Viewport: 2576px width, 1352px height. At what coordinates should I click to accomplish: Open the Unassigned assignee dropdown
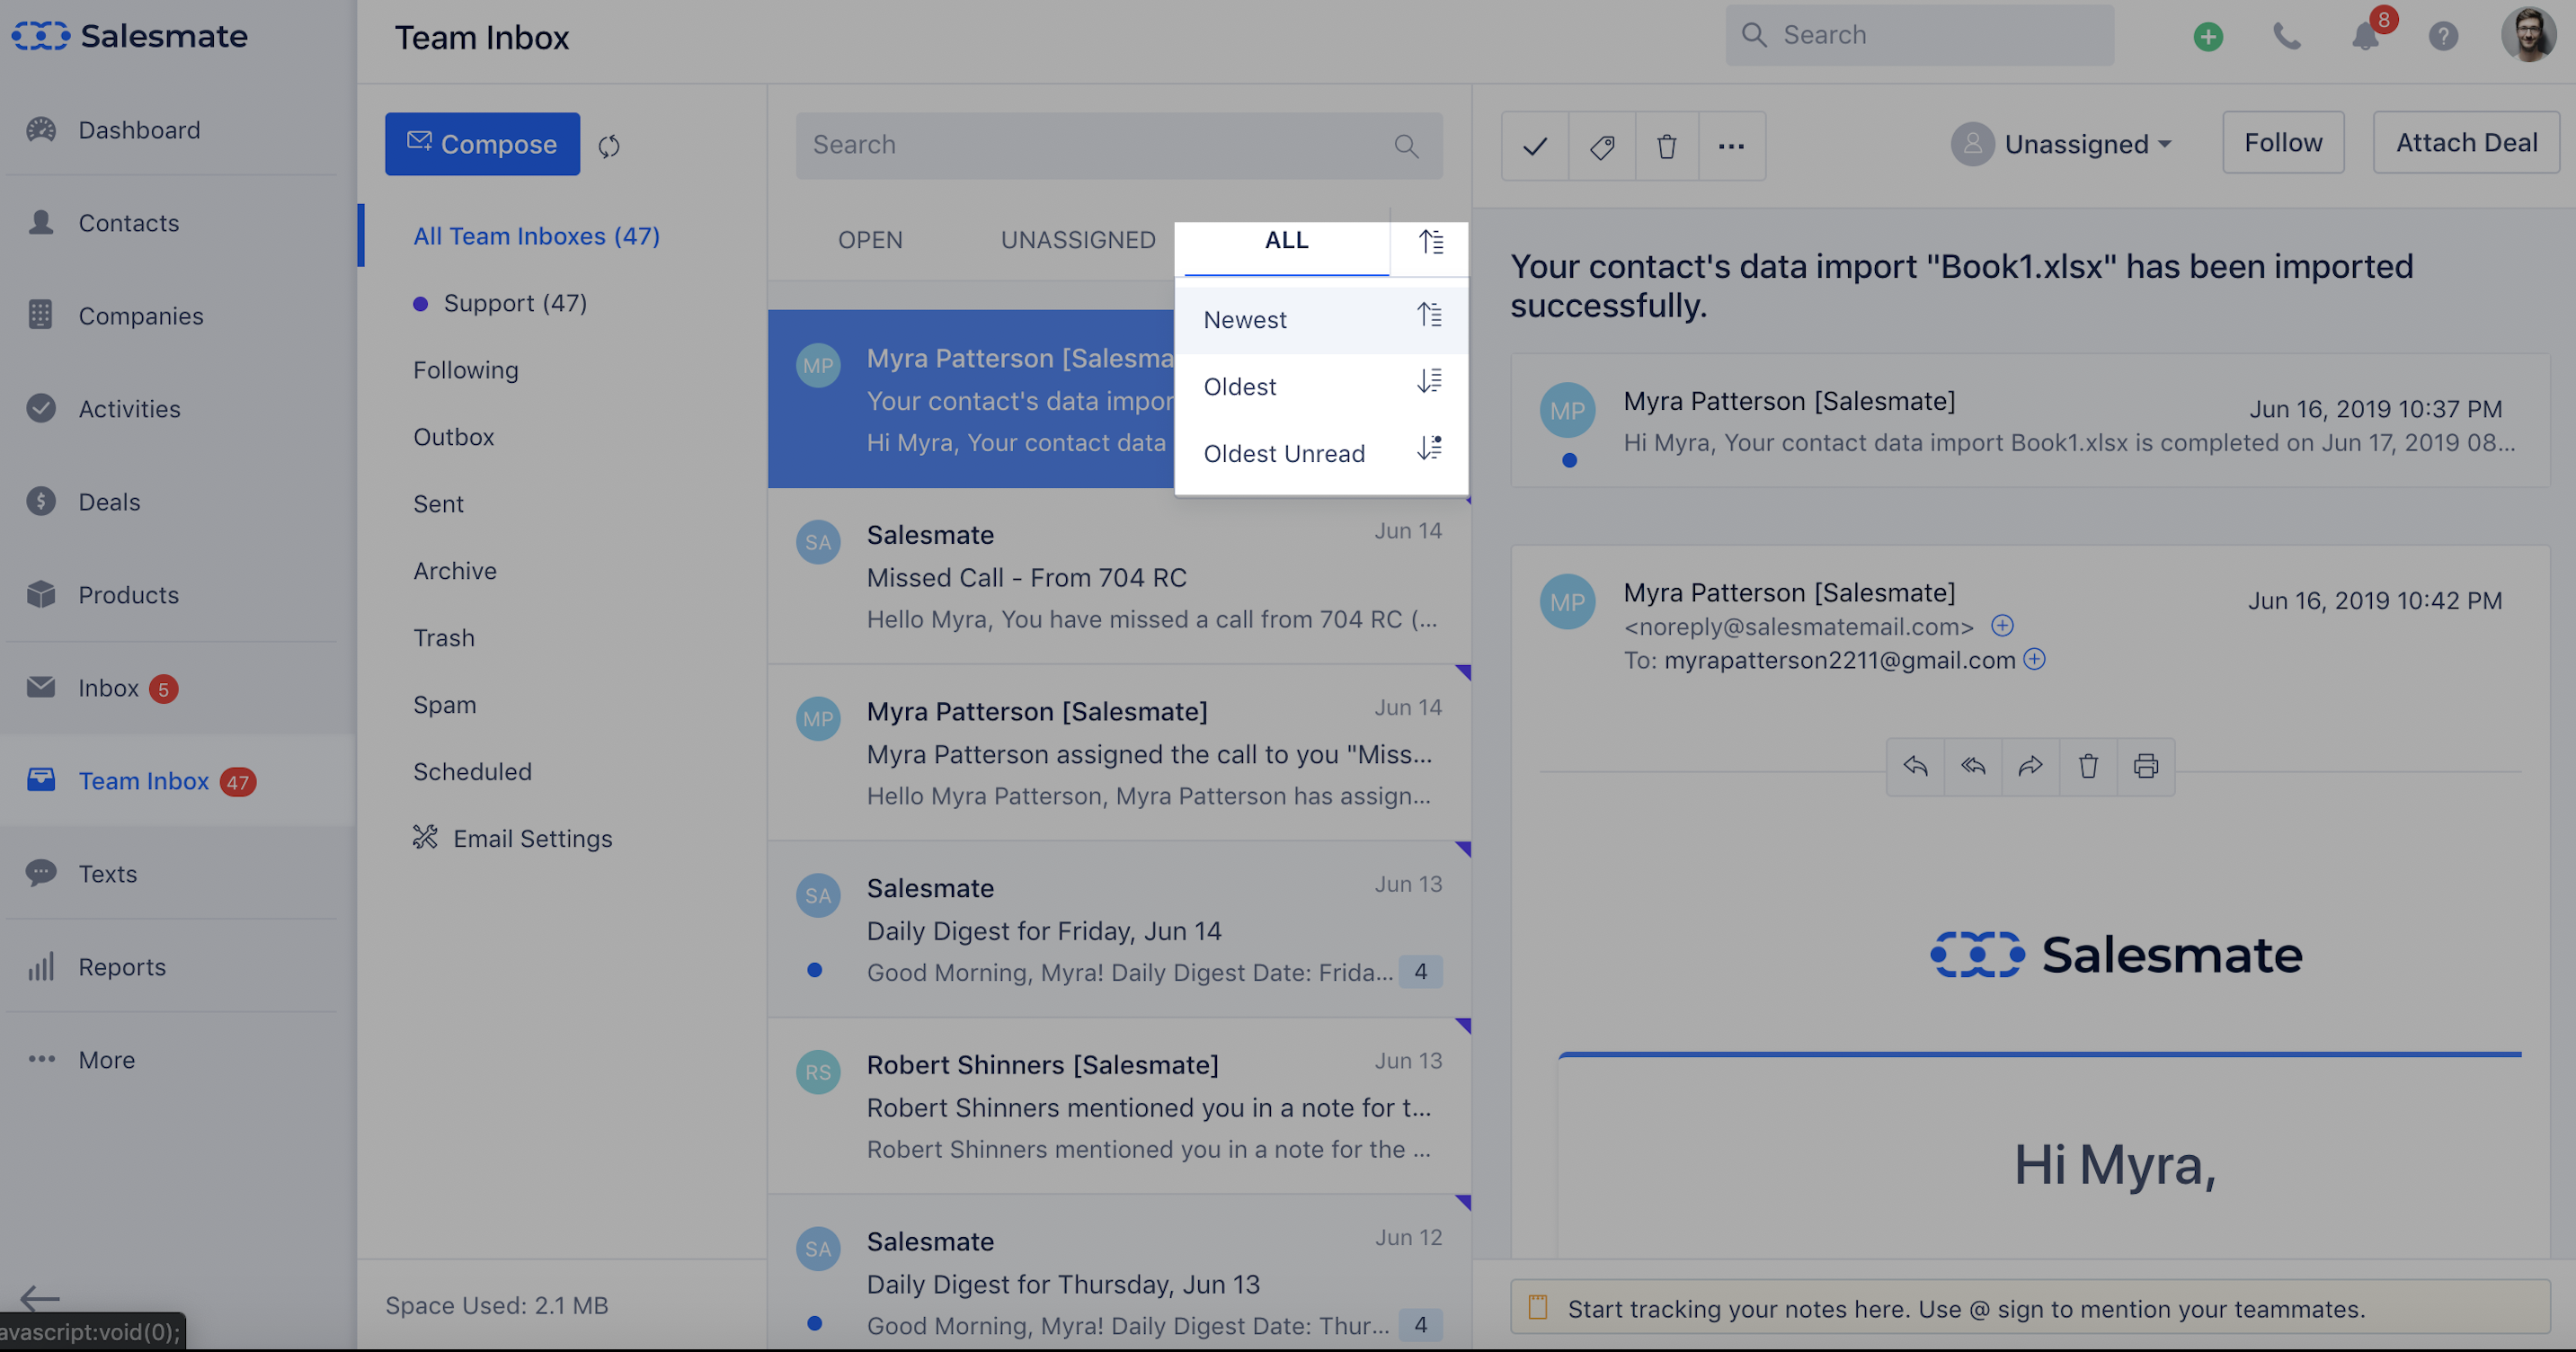2061,144
